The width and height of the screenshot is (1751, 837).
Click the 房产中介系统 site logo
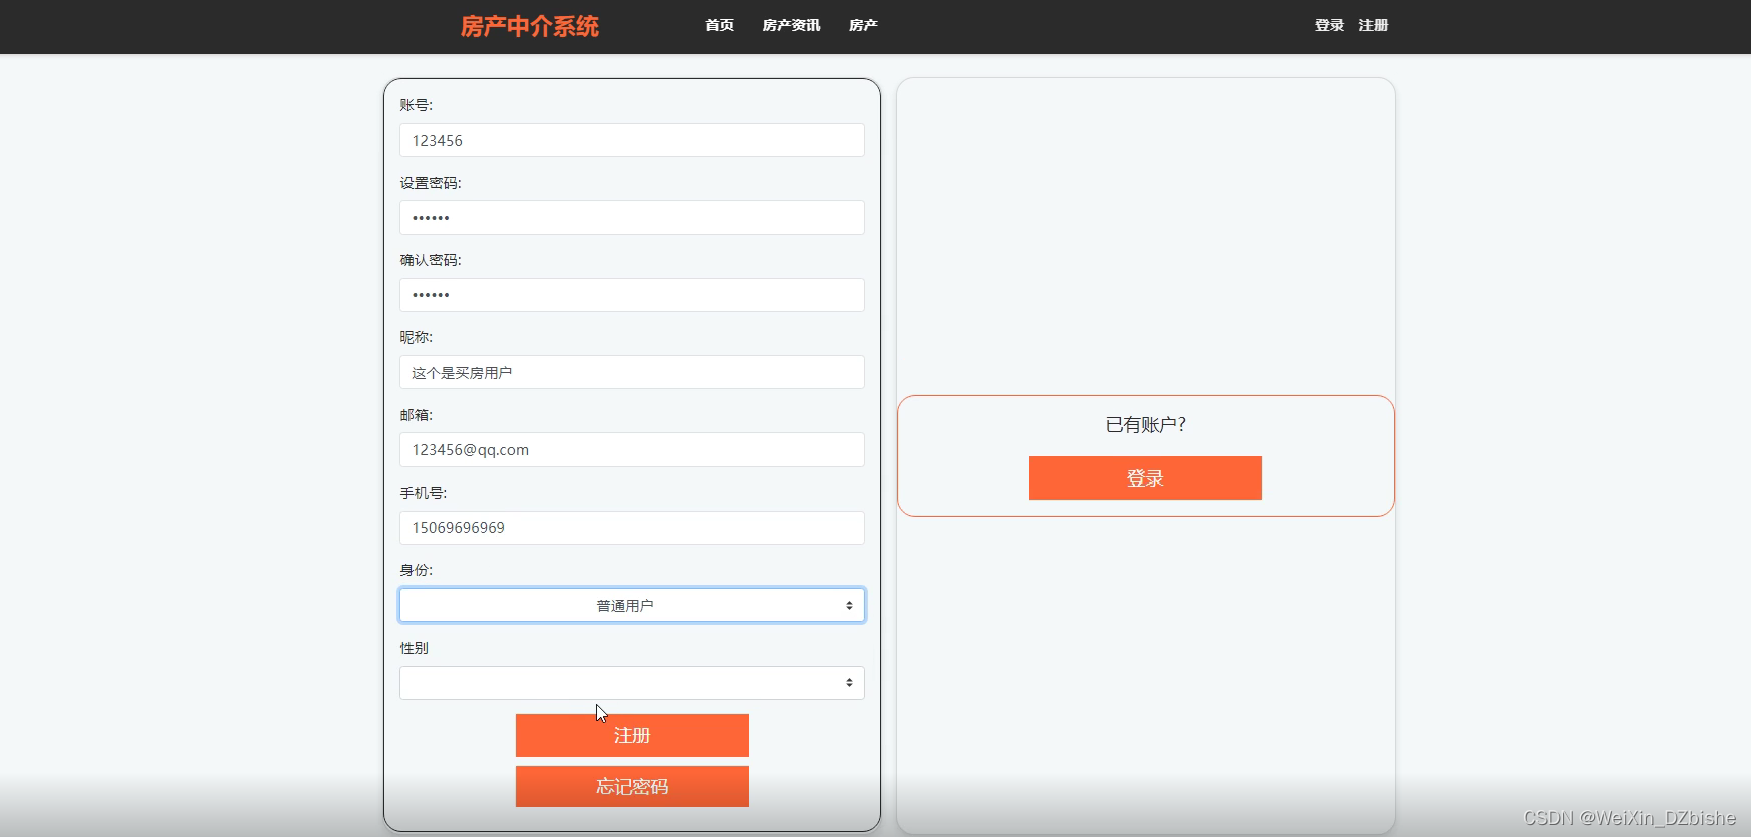click(x=529, y=26)
